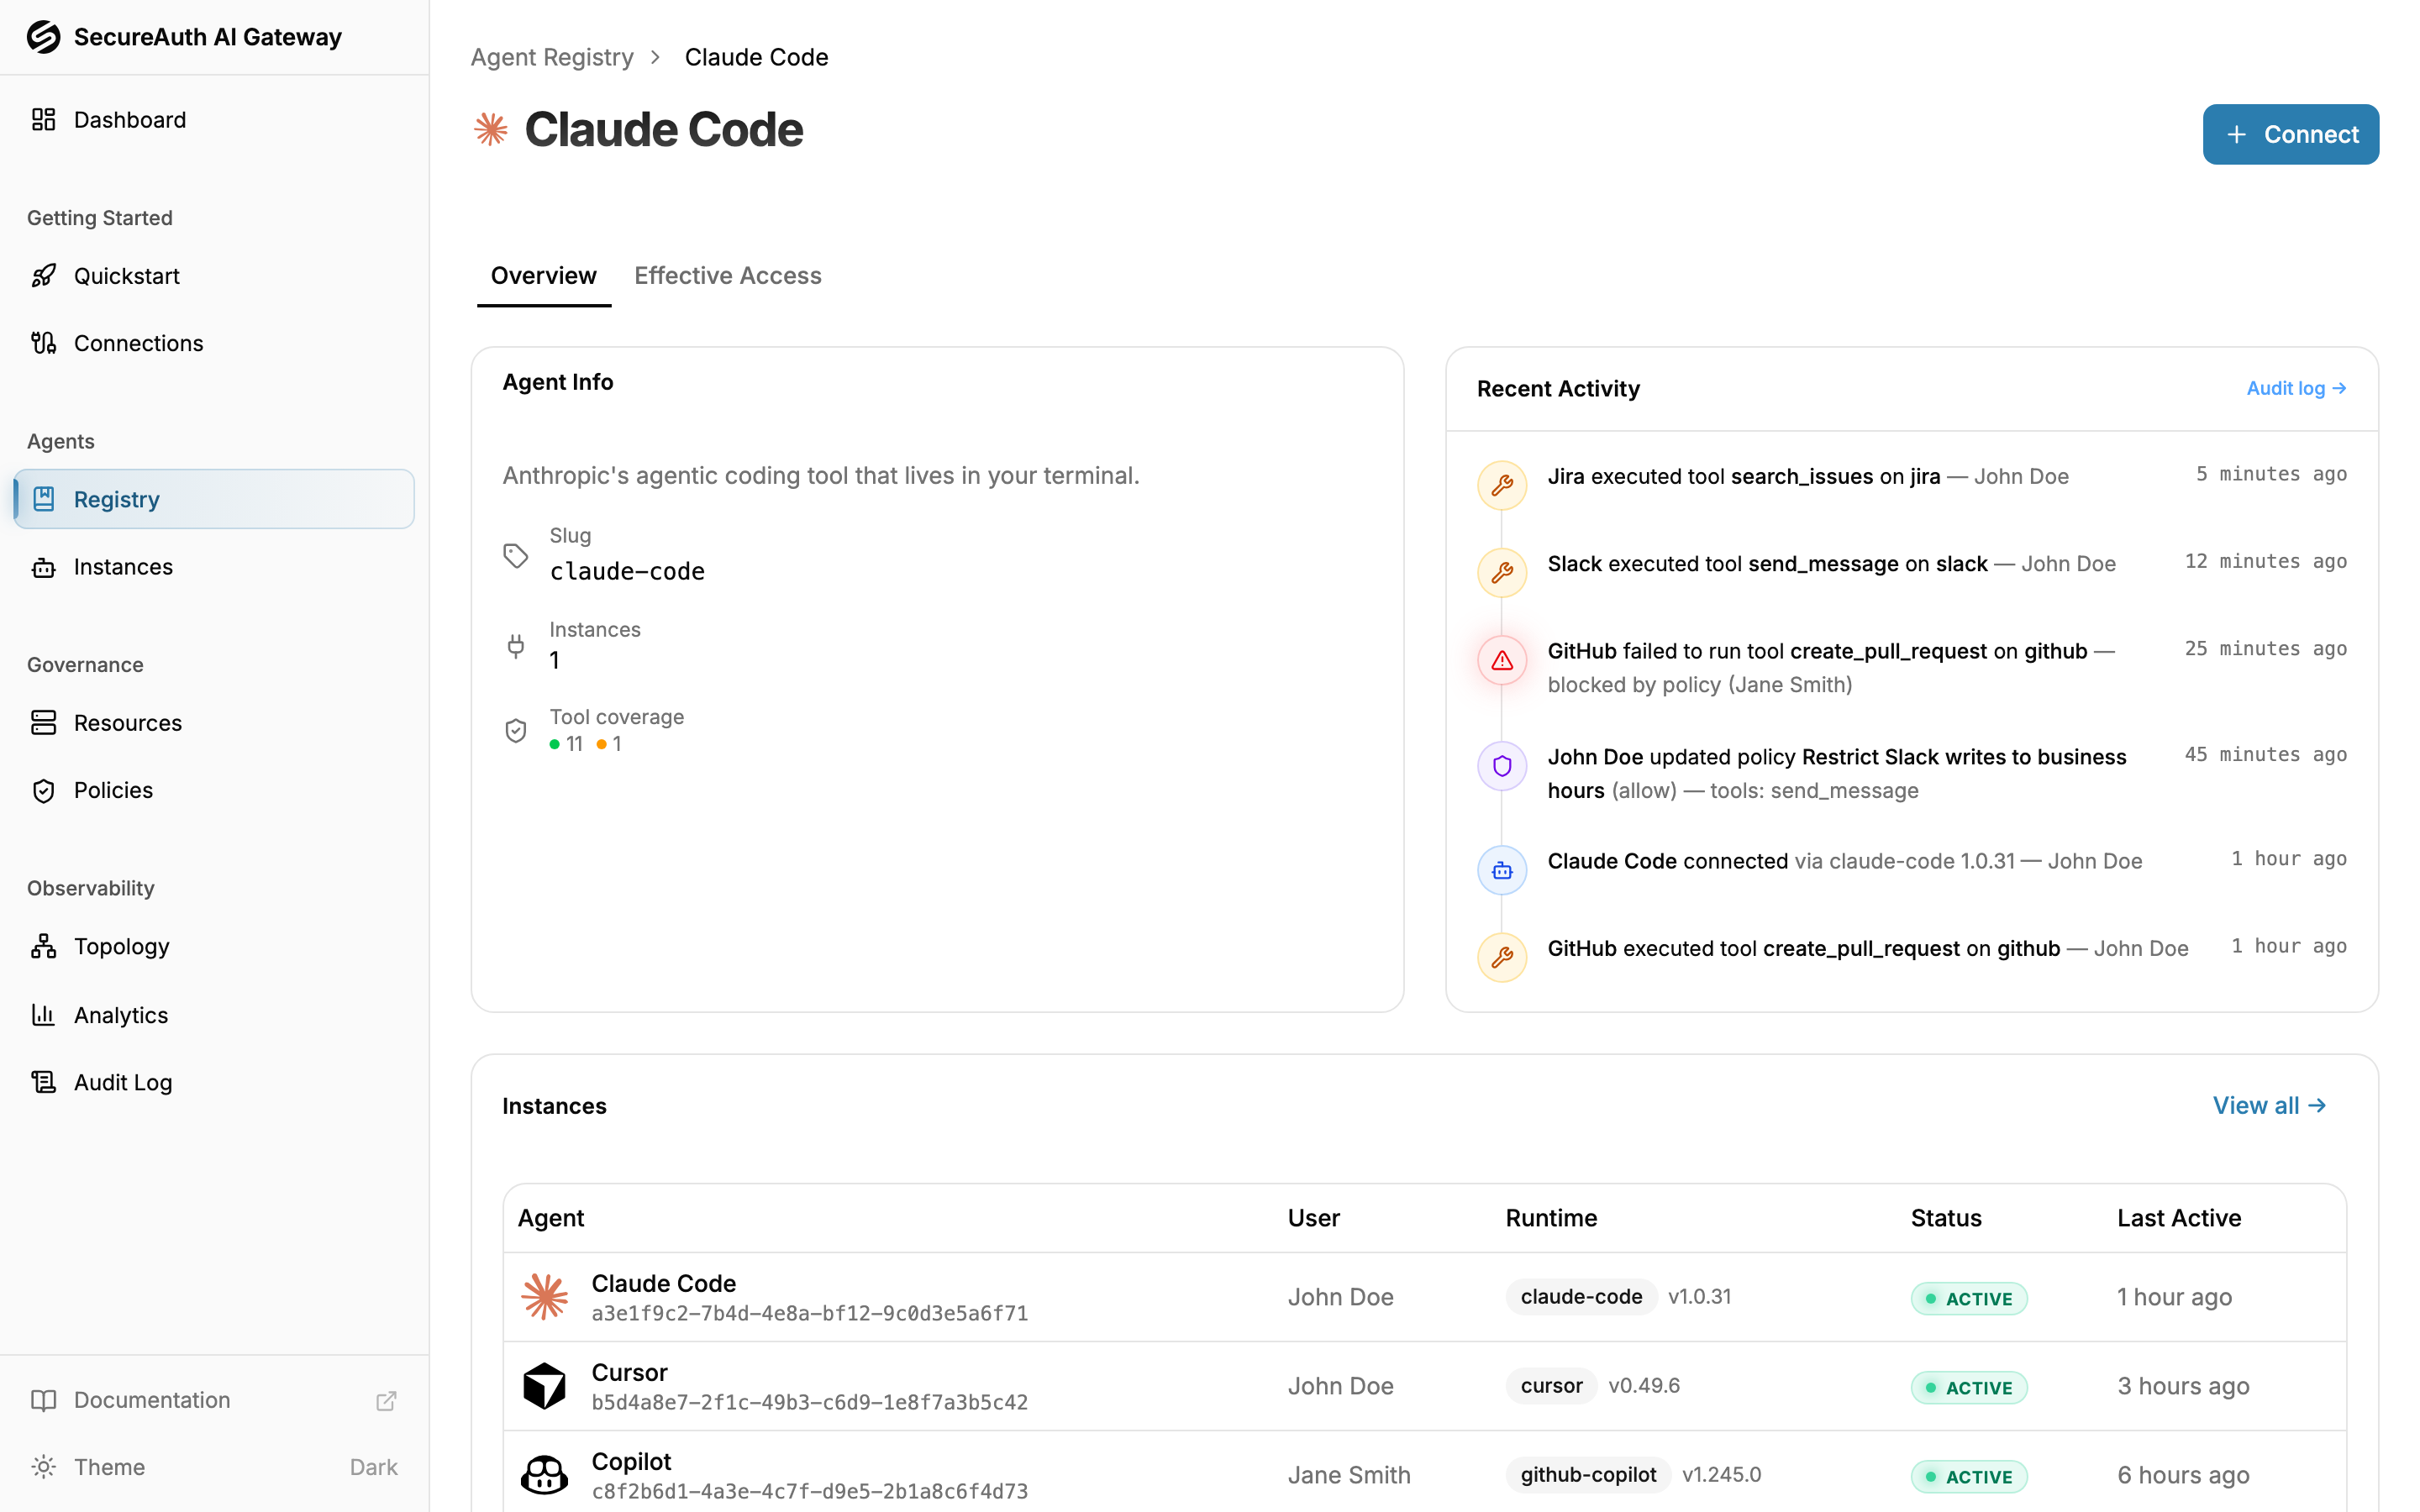Click the Analytics bar chart icon
Image resolution: width=2420 pixels, height=1512 pixels.
(43, 1014)
